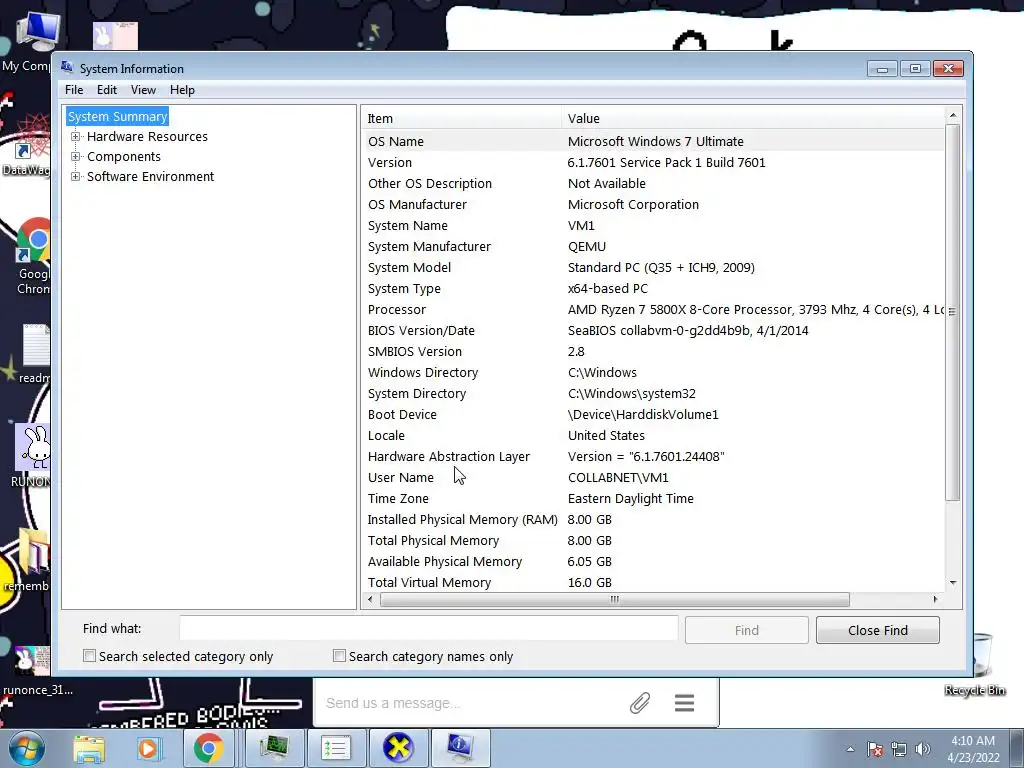
Task: Click the value 'Standard PC (Q35 + ICH9, 2009)'
Action: pyautogui.click(x=661, y=267)
